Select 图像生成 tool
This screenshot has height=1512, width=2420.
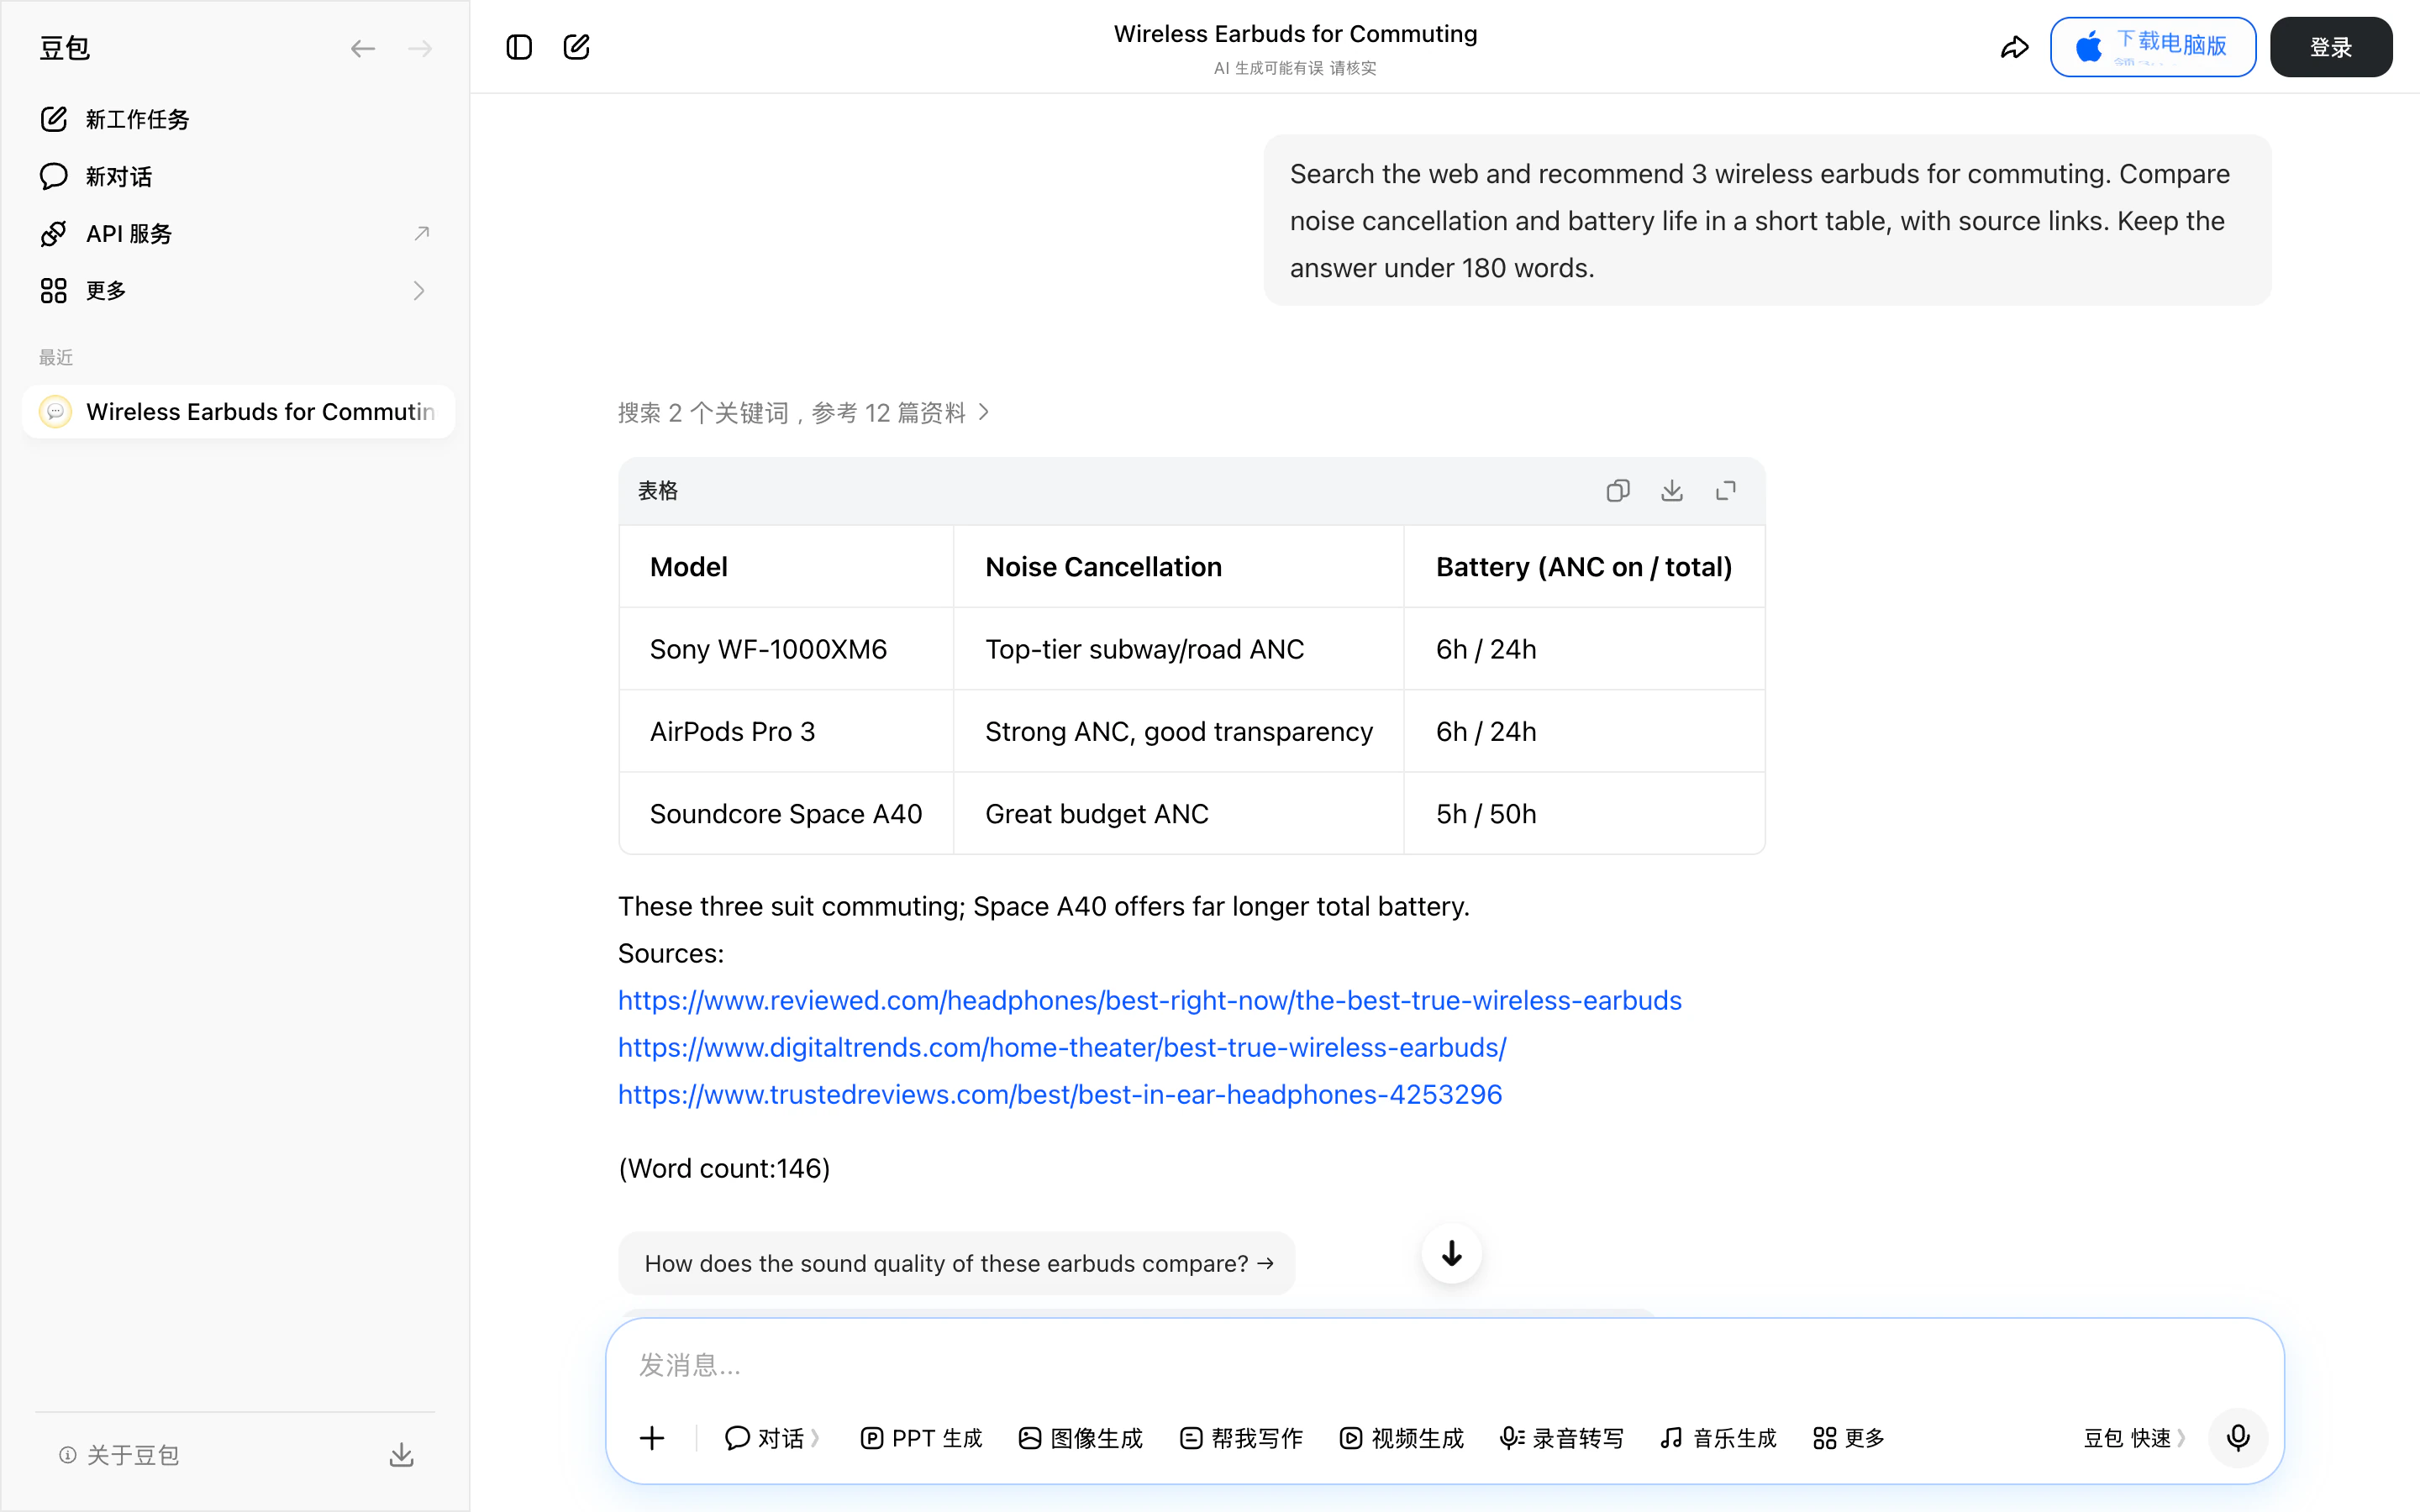pyautogui.click(x=1080, y=1438)
